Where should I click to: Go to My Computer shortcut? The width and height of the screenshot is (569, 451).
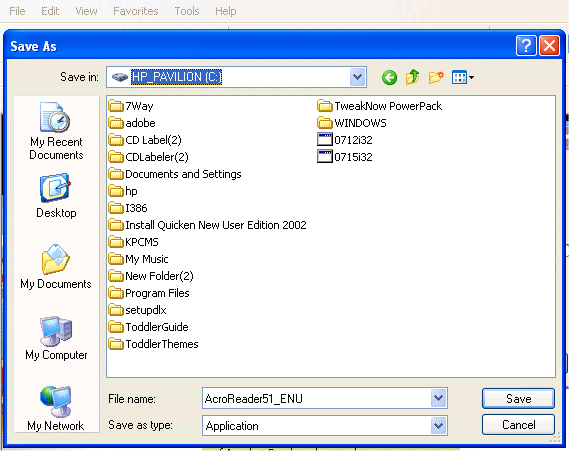(x=56, y=338)
